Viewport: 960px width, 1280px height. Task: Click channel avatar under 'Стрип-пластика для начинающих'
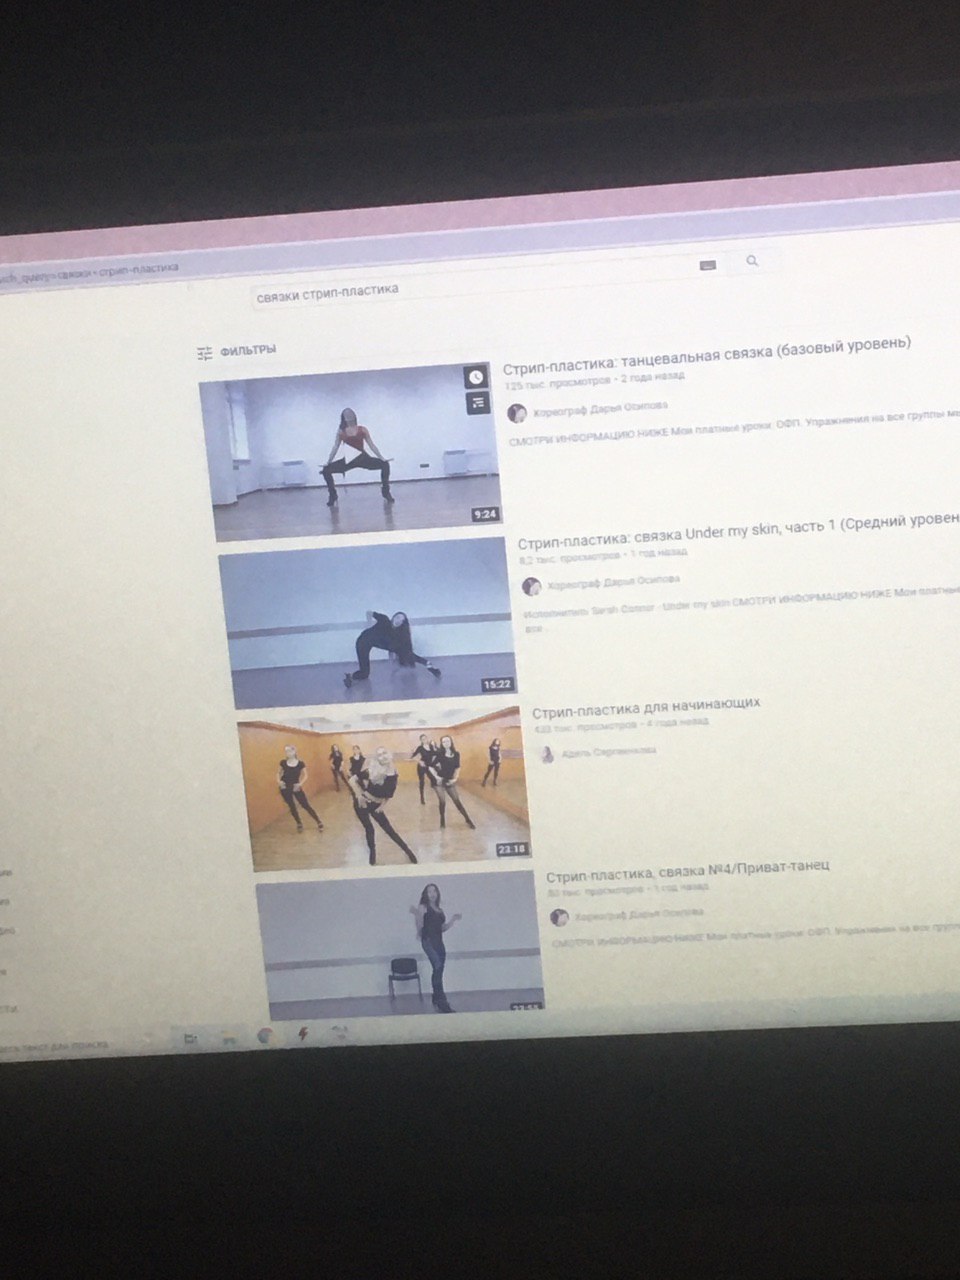click(547, 754)
